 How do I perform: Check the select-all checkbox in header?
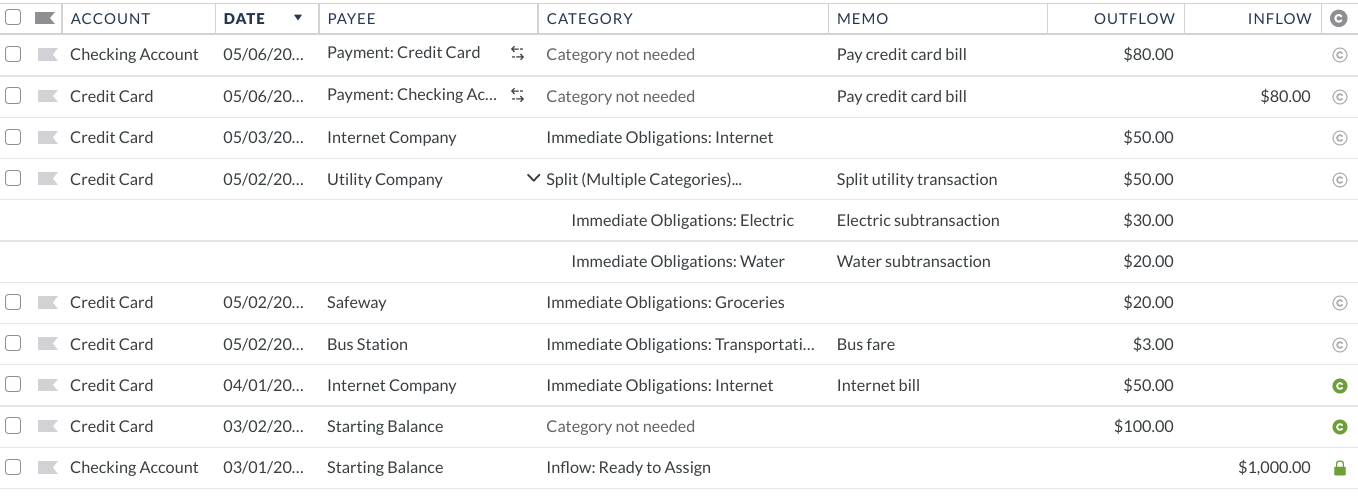(14, 18)
